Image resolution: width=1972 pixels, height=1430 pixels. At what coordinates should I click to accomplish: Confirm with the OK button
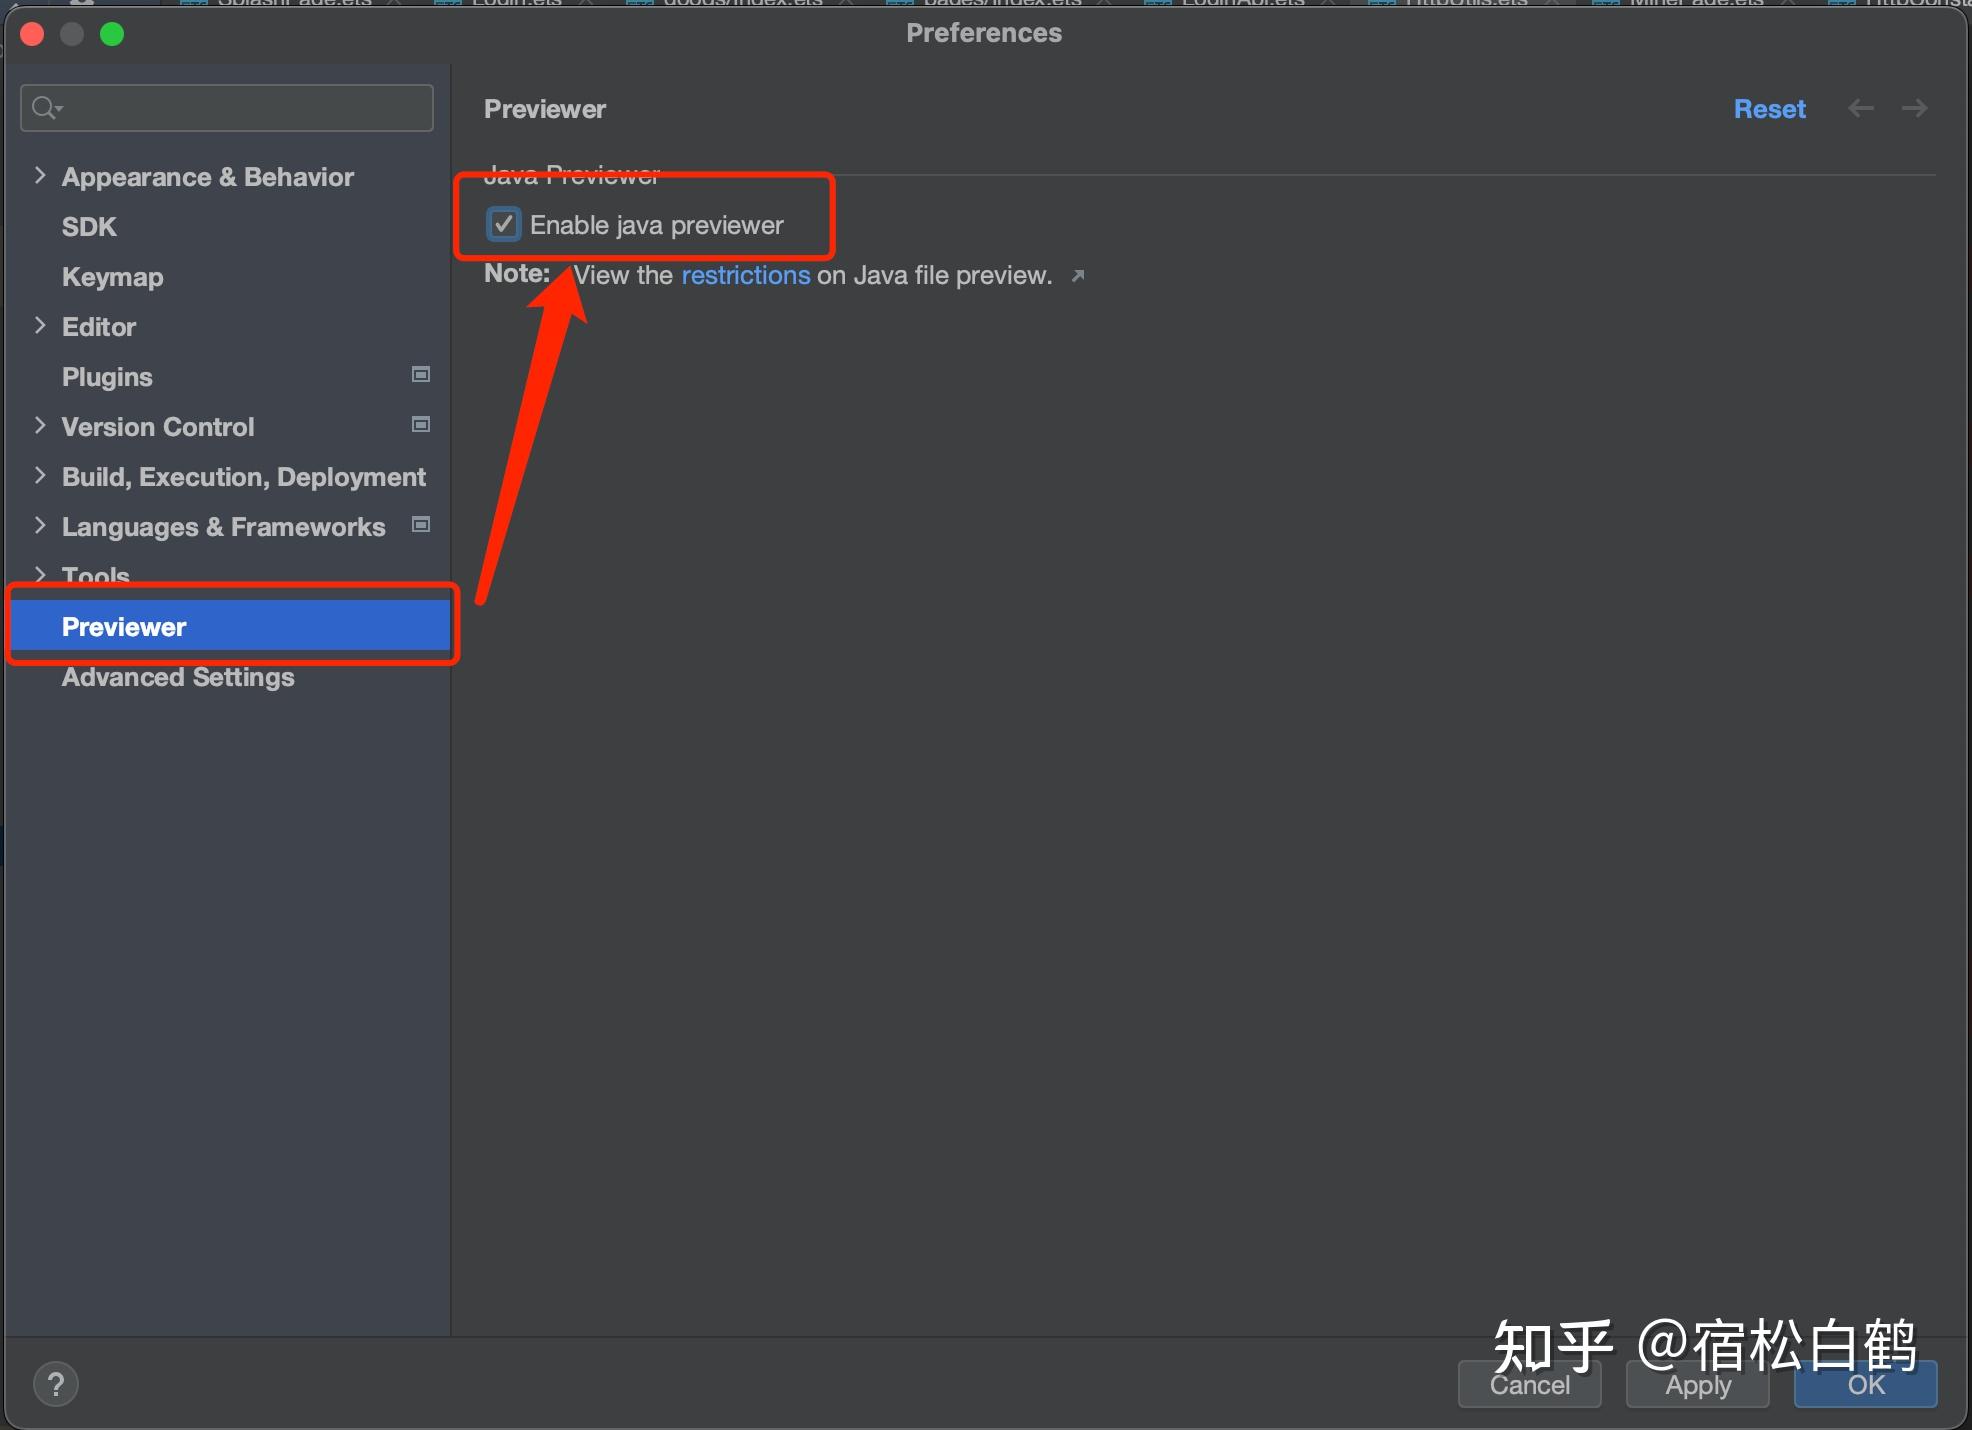1865,1385
